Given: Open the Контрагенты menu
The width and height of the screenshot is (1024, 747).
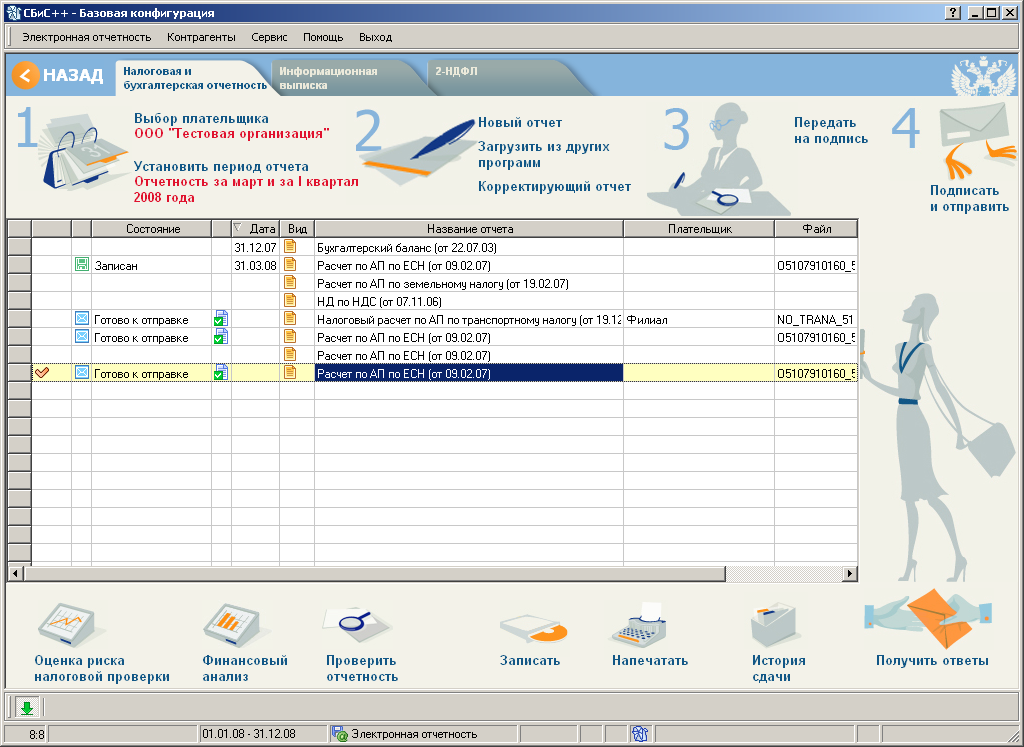Looking at the screenshot, I should click(x=201, y=37).
